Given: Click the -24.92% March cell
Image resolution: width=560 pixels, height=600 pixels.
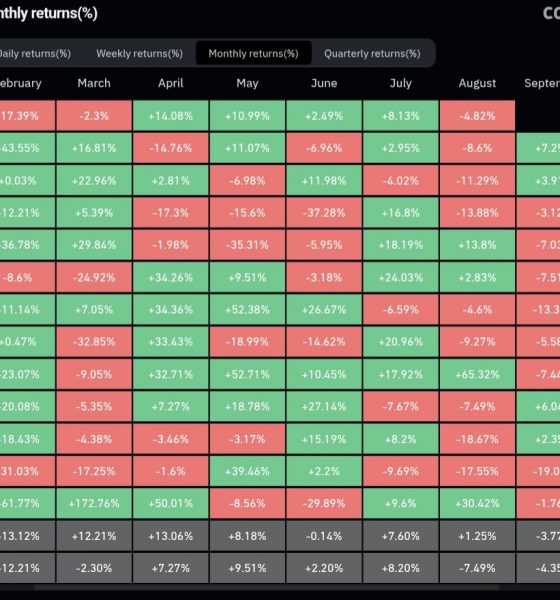Looking at the screenshot, I should point(94,277).
